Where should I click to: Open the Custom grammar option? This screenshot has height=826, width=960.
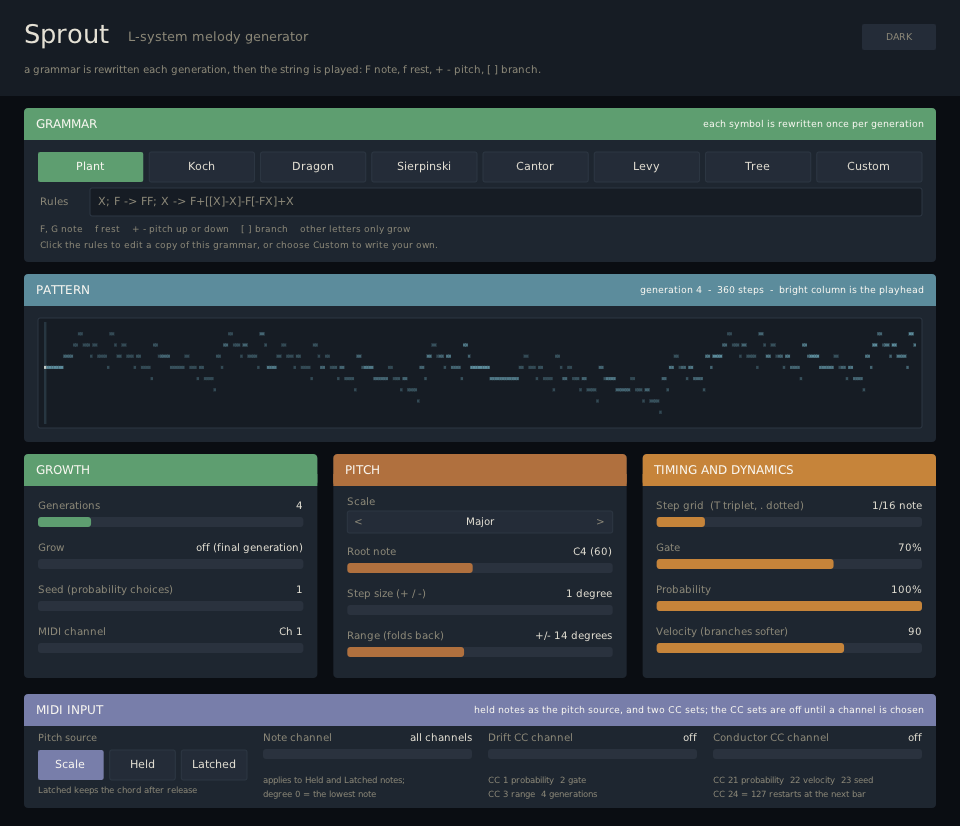(x=868, y=167)
